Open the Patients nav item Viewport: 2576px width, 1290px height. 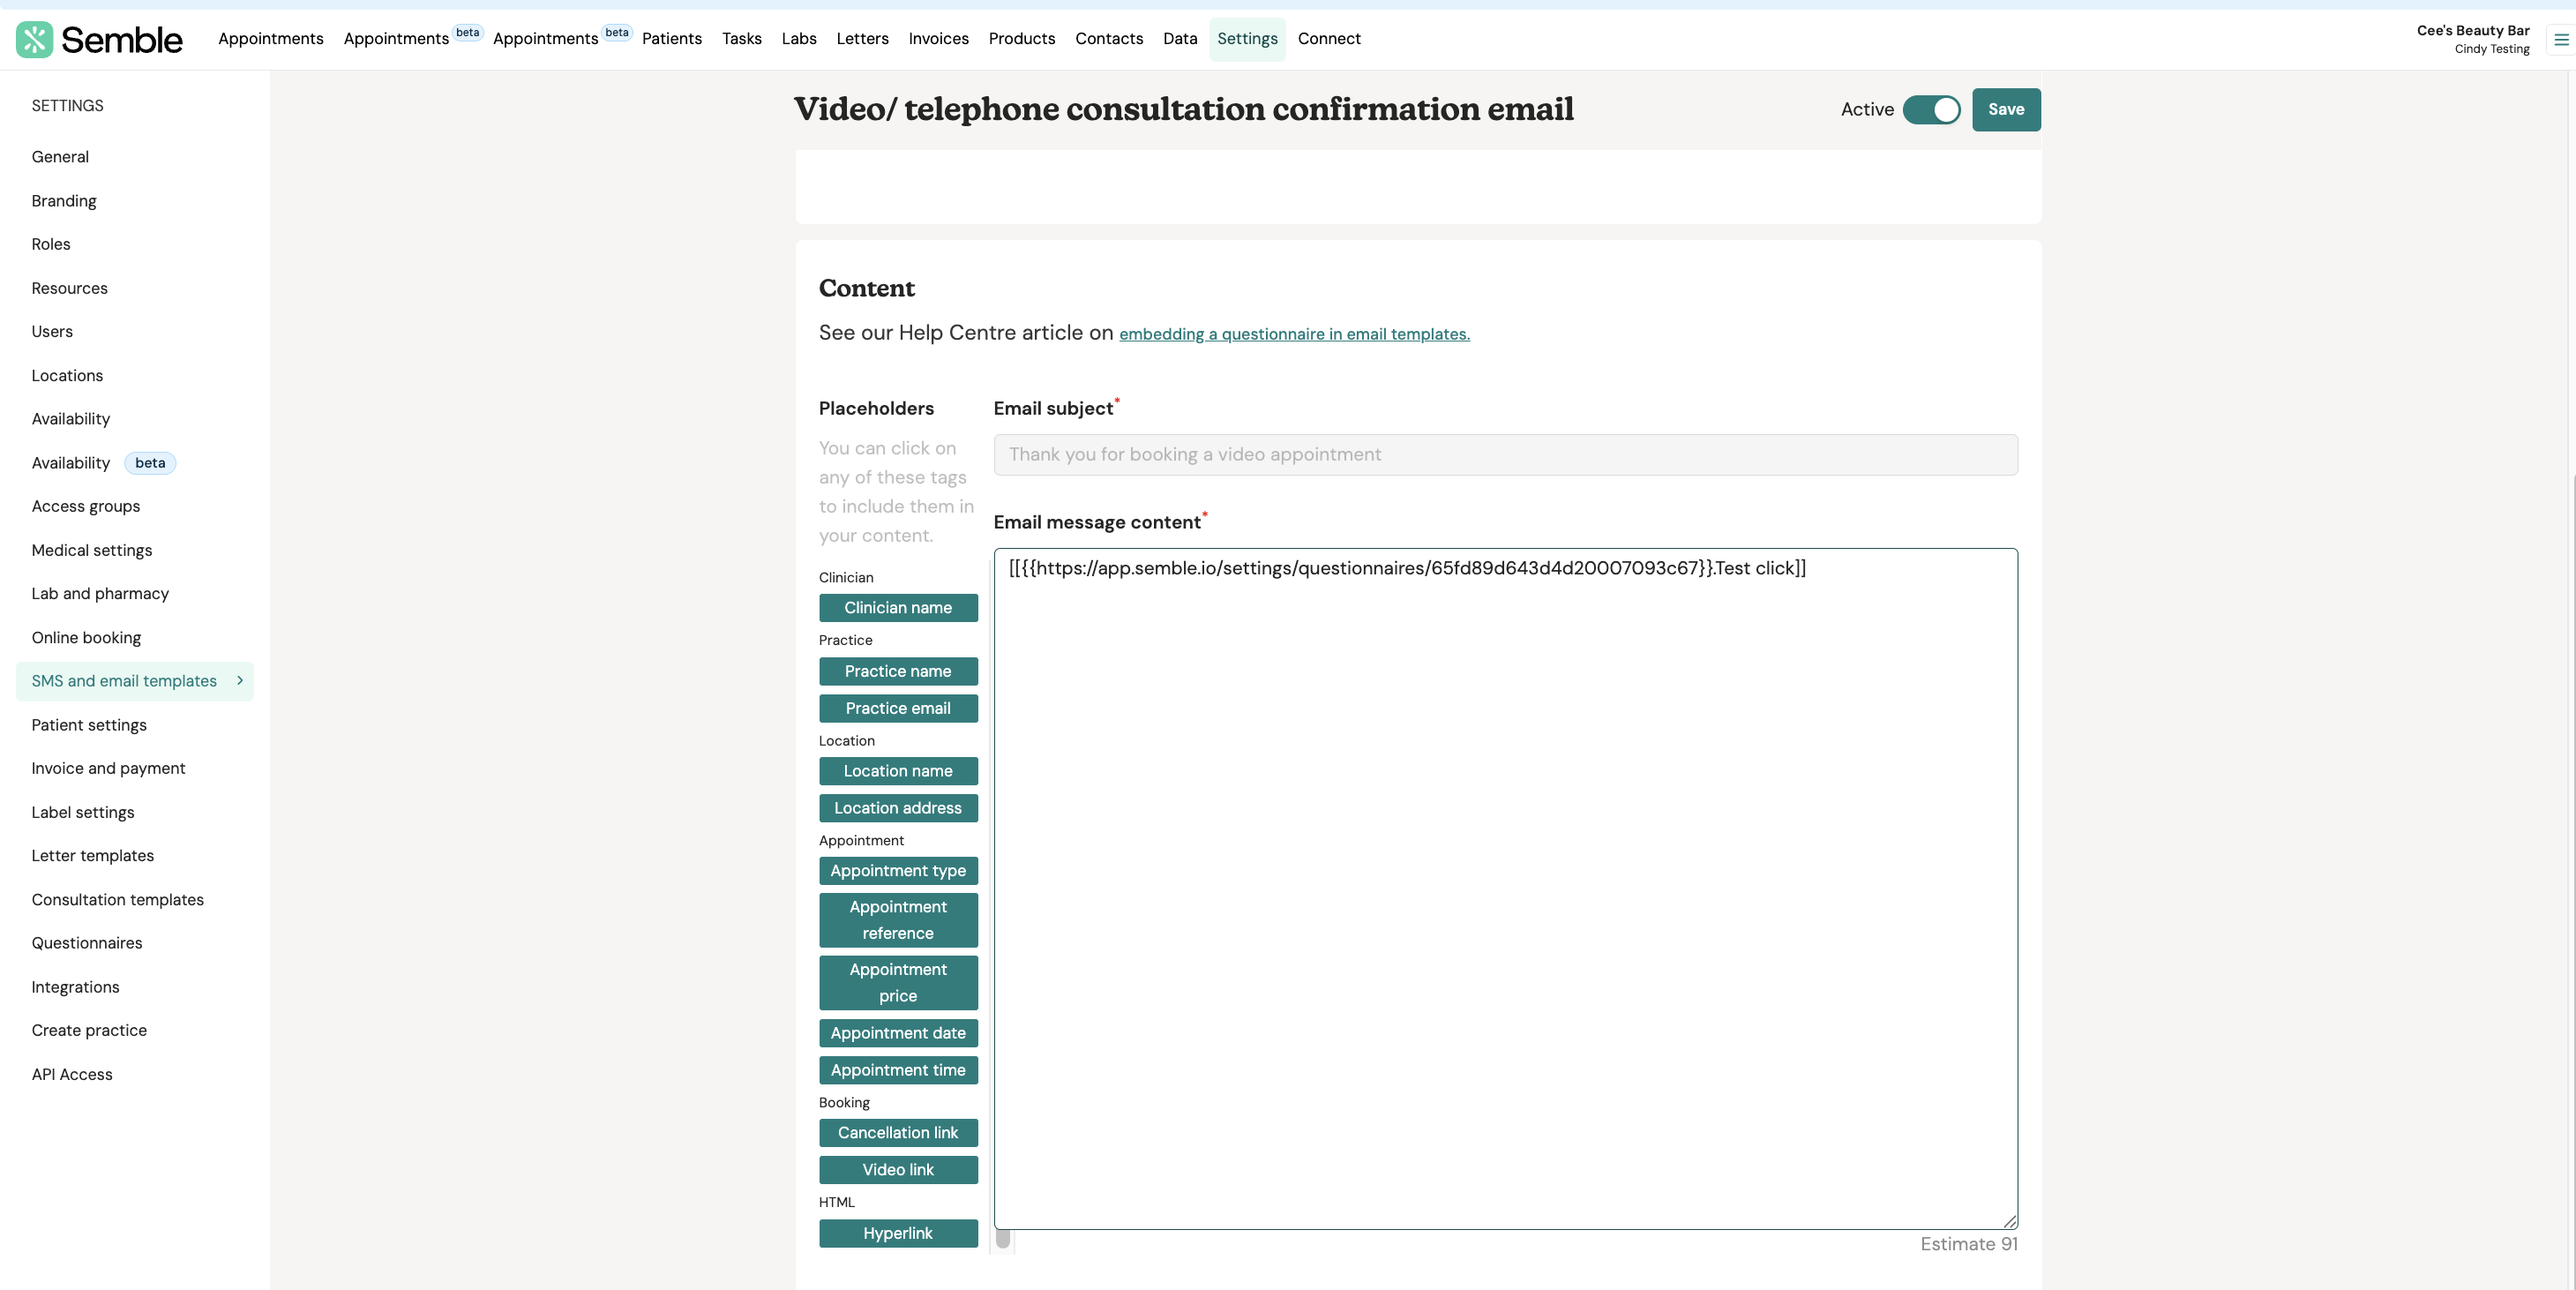(x=672, y=39)
